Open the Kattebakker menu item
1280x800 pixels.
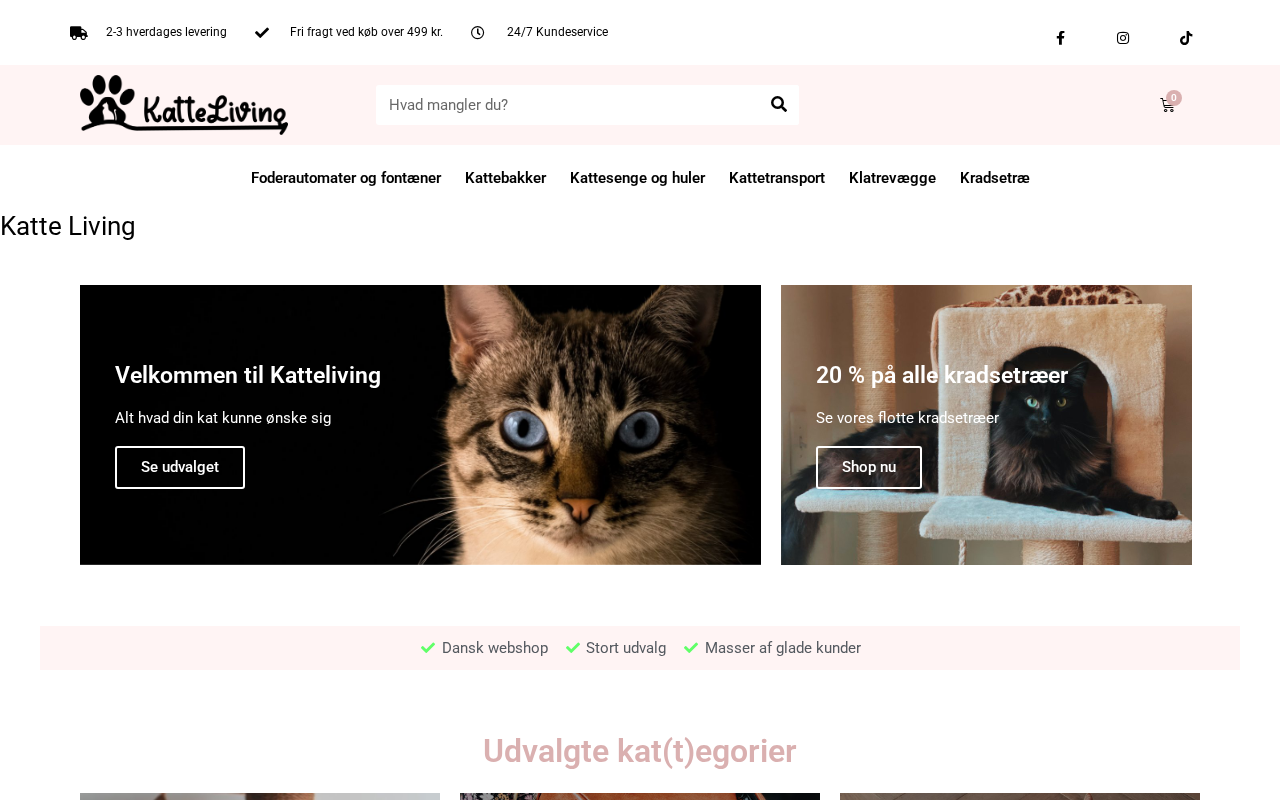[505, 178]
